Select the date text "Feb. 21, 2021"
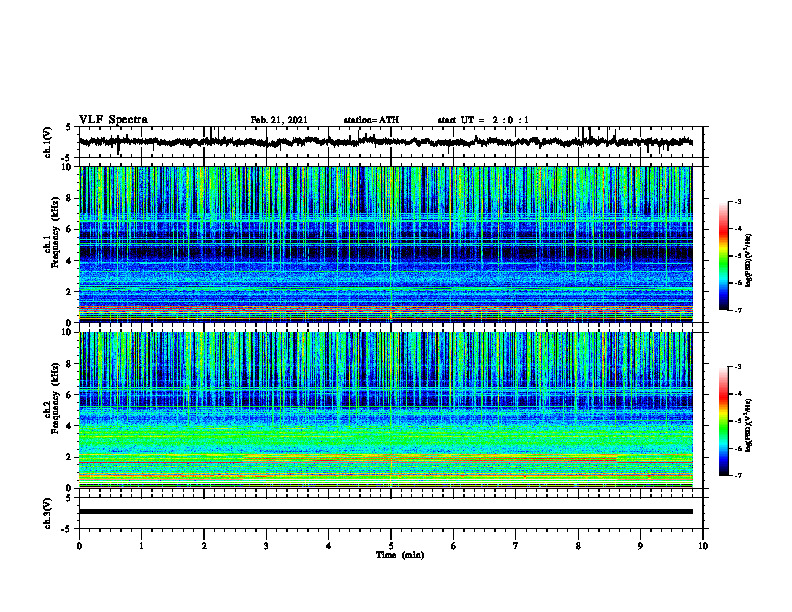The width and height of the screenshot is (792, 612). click(x=279, y=120)
